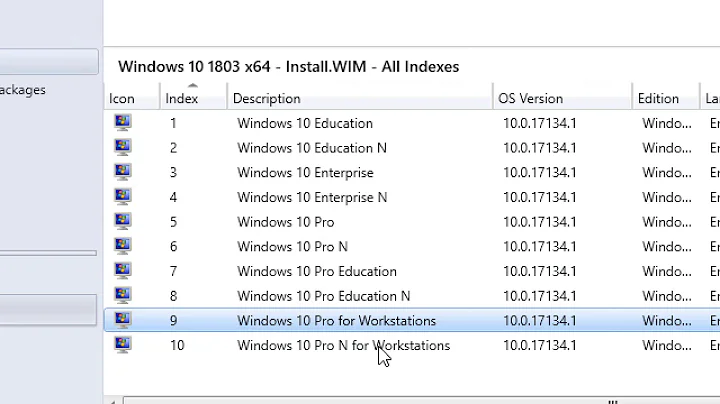Select the 'Windows 10 Pro Education N' description
Screen dimensions: 720x404
pos(324,297)
